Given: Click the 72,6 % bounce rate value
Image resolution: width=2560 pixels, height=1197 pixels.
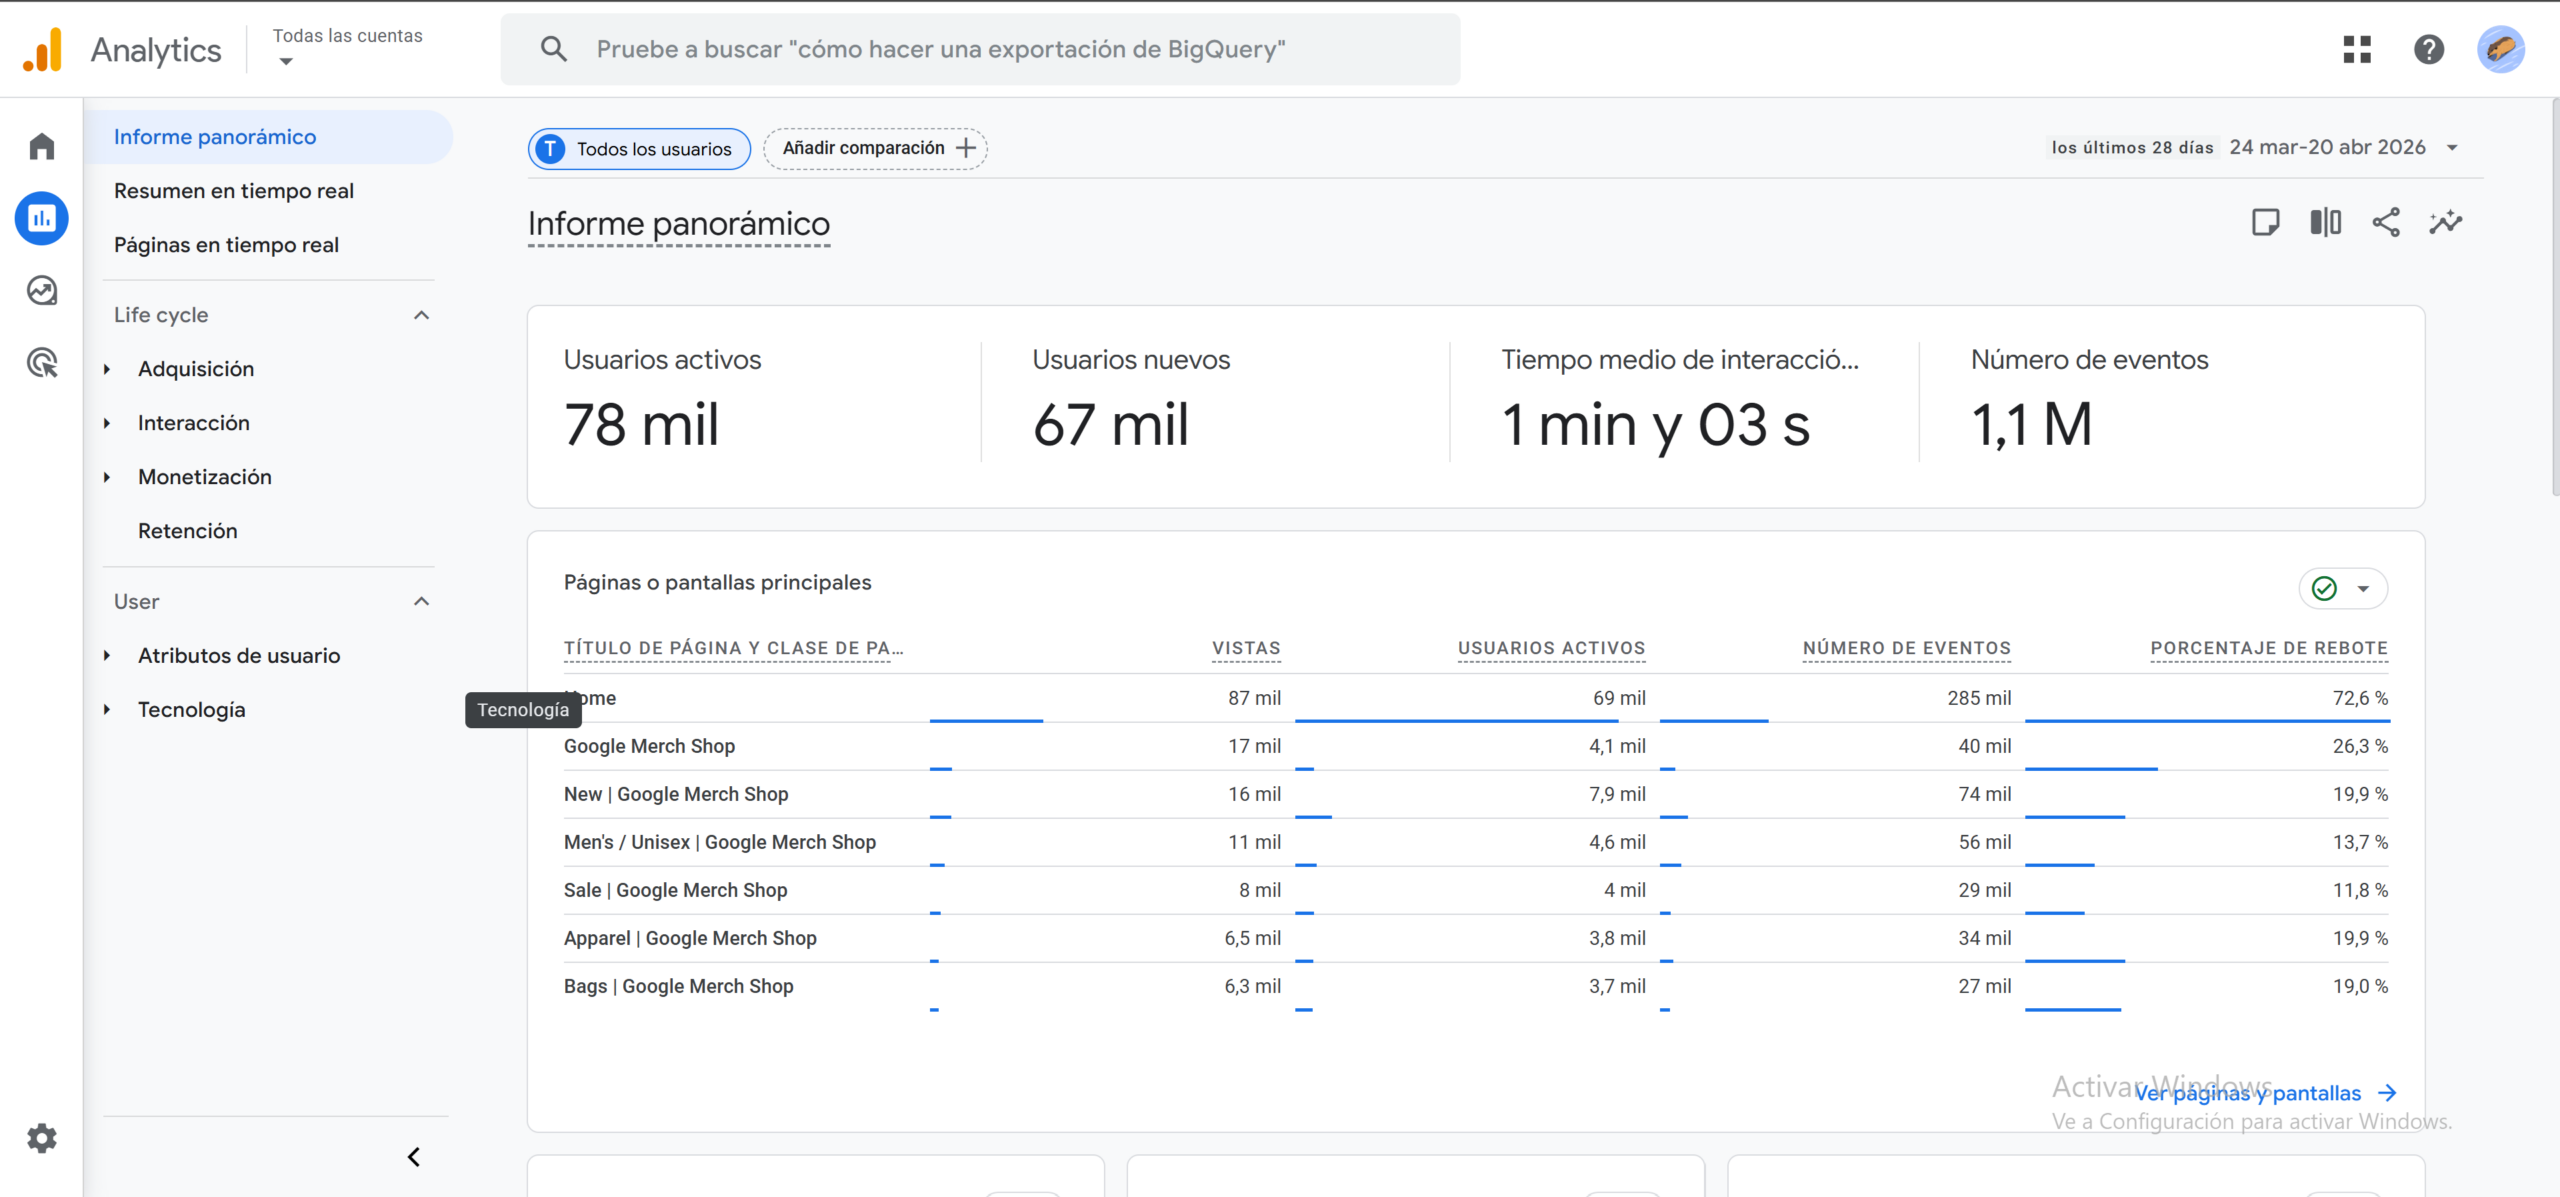Looking at the screenshot, I should (x=2360, y=698).
